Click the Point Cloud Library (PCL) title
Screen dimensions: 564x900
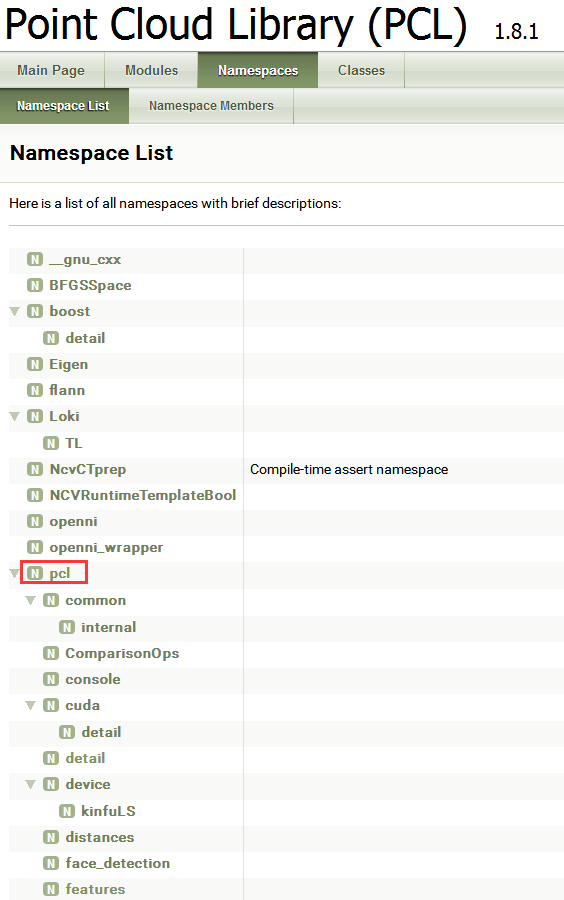pyautogui.click(x=236, y=25)
